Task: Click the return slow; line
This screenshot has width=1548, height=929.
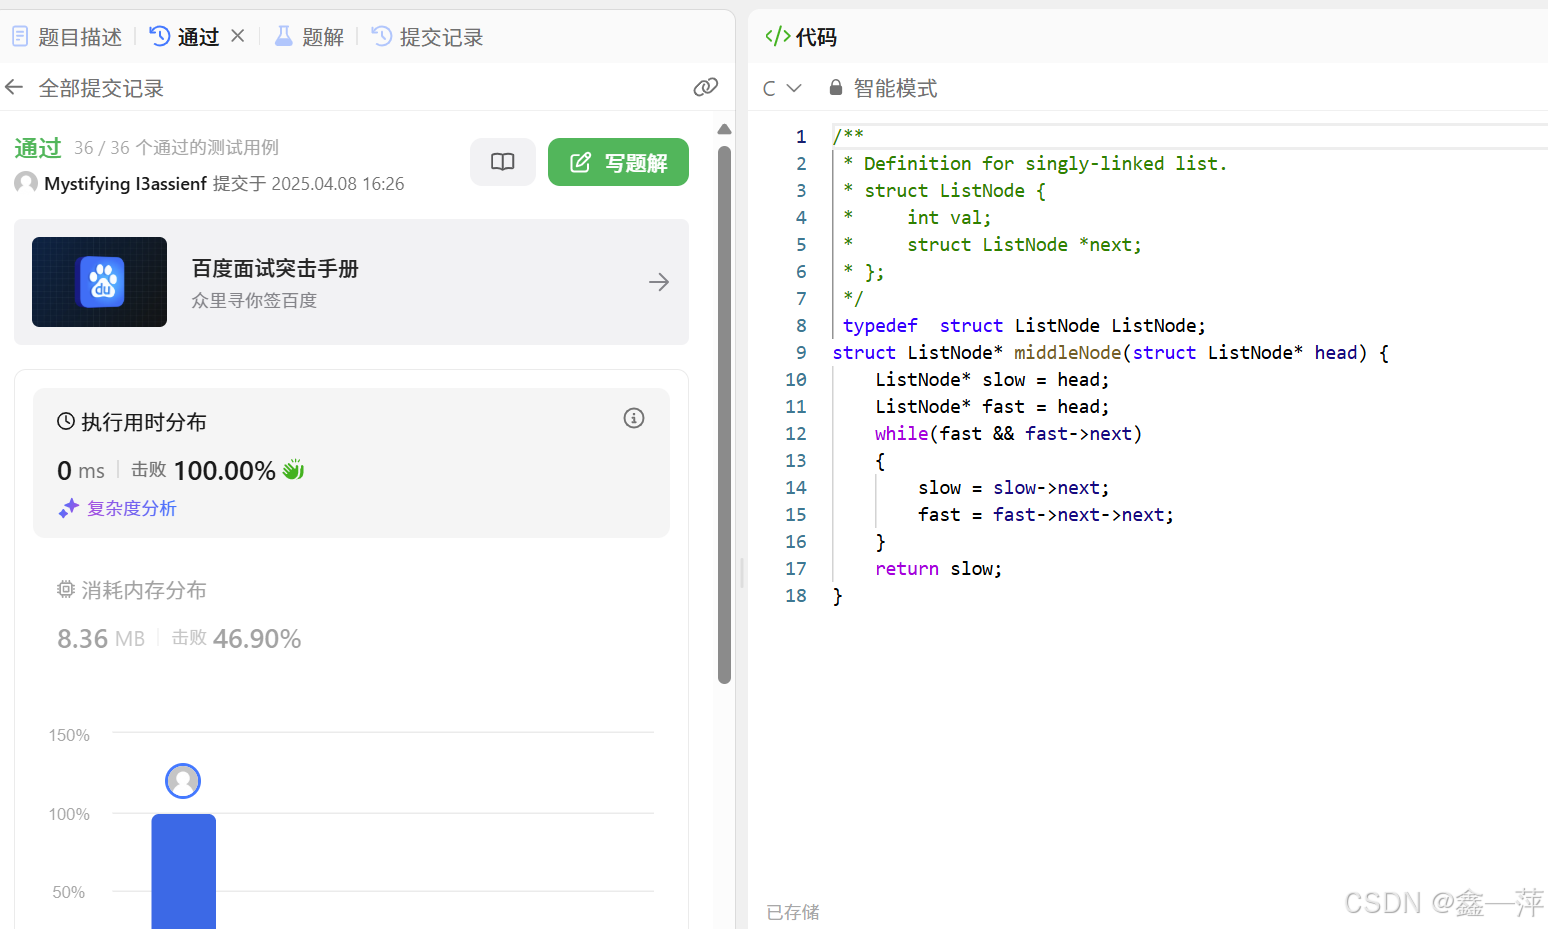Action: pos(938,568)
